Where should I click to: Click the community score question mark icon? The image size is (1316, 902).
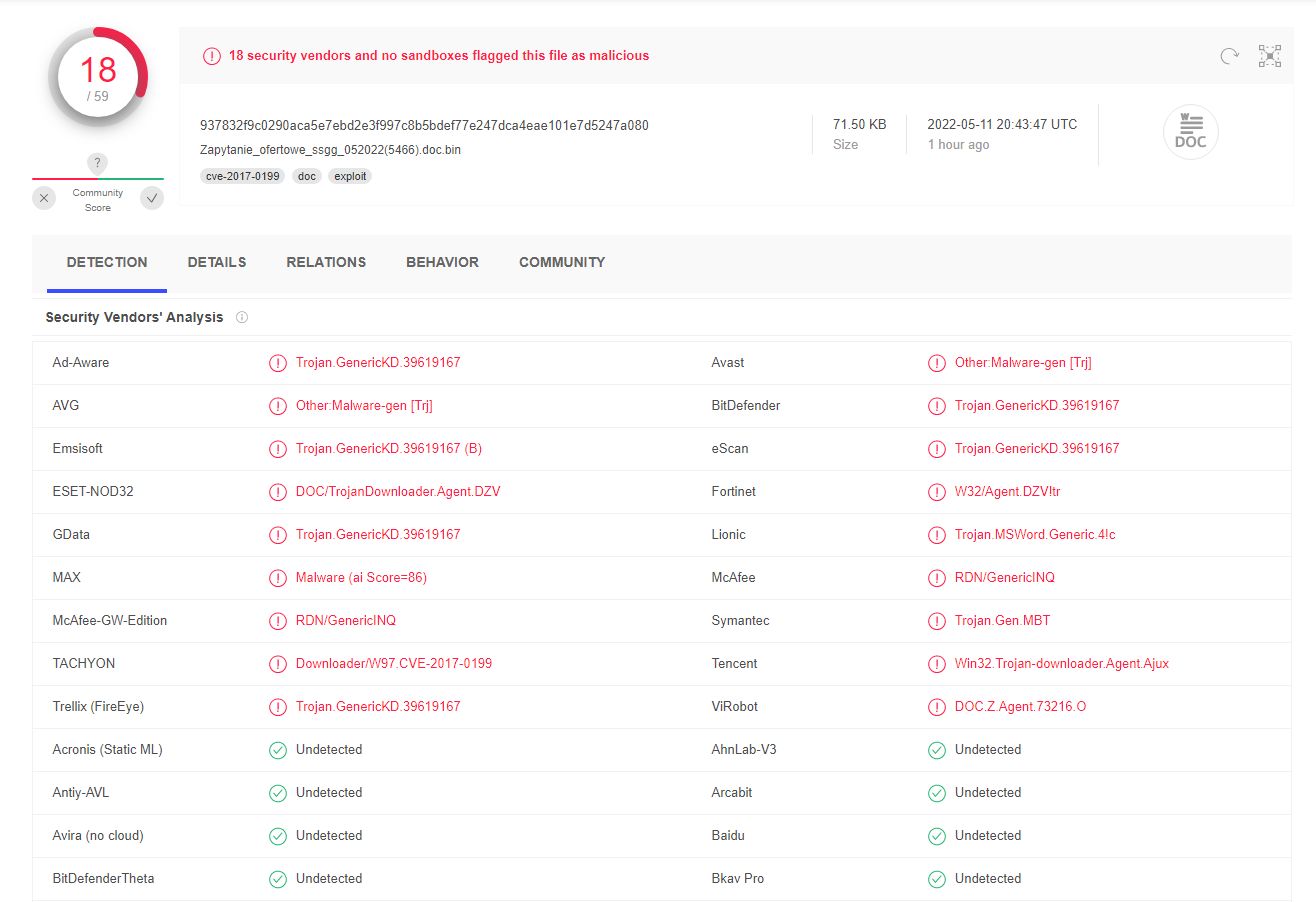[x=97, y=163]
